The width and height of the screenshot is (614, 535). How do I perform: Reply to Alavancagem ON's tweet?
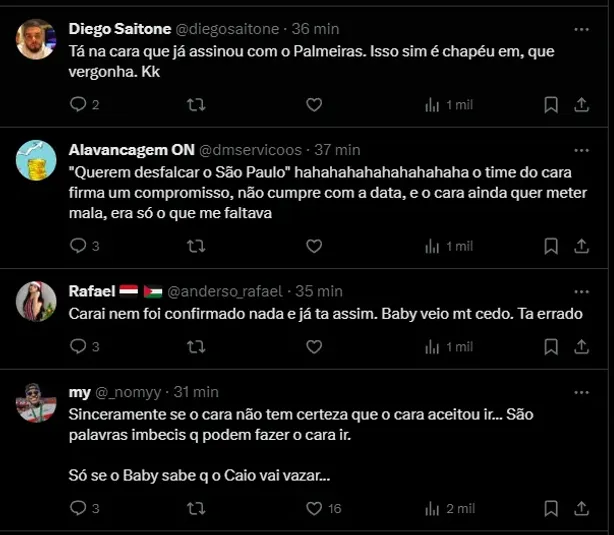pos(78,245)
